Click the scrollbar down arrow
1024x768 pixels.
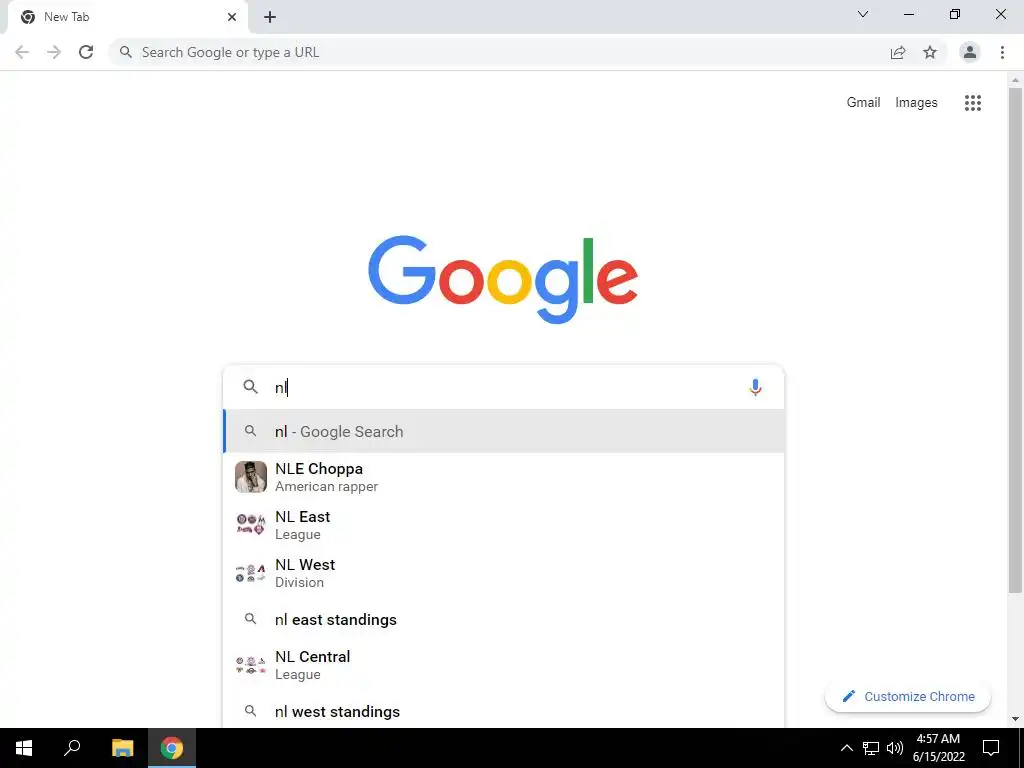[x=1015, y=719]
